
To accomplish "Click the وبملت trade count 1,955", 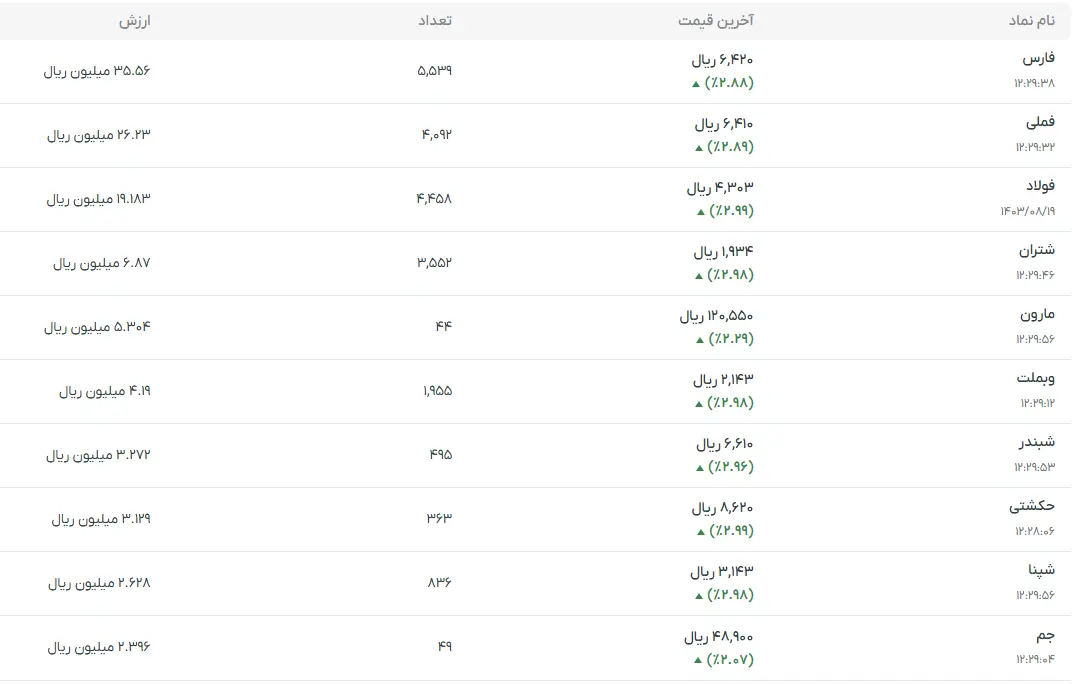I will coord(435,391).
